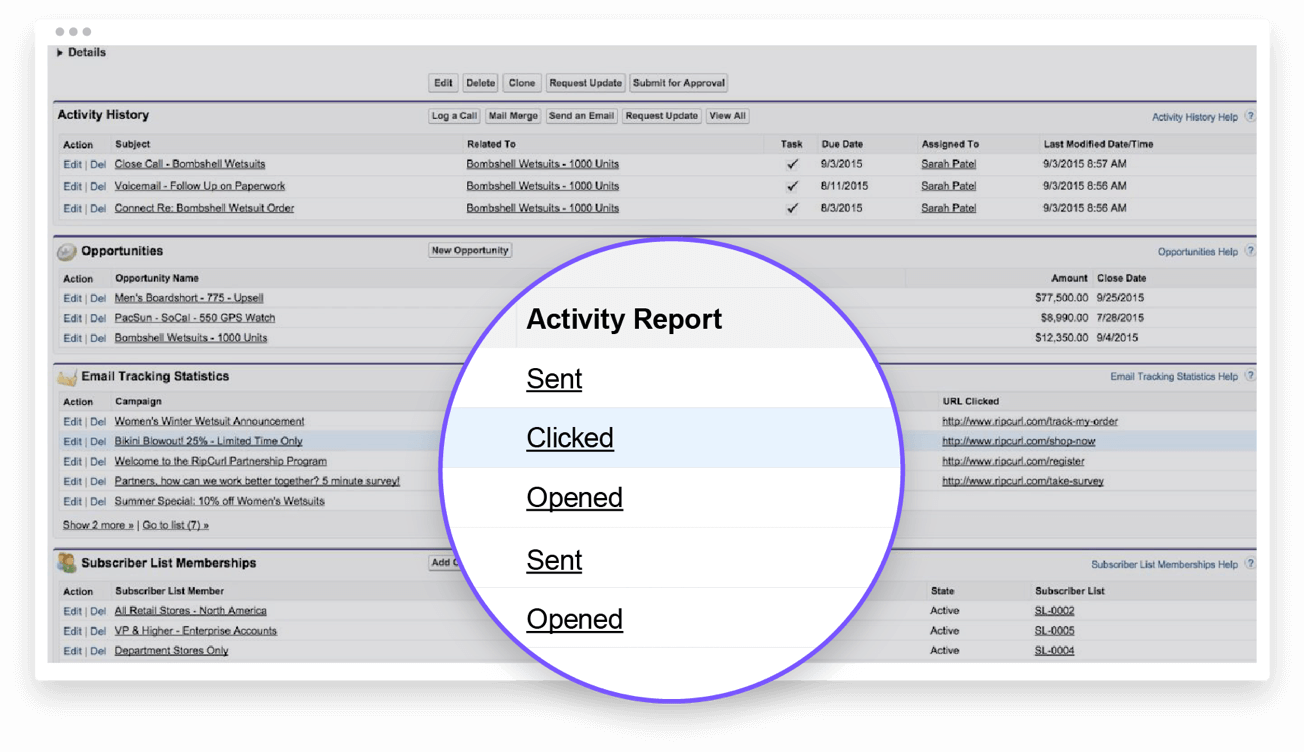Open Welcome to the RipCurl Partnership Program
Viewport: 1304px width, 752px height.
pos(220,461)
